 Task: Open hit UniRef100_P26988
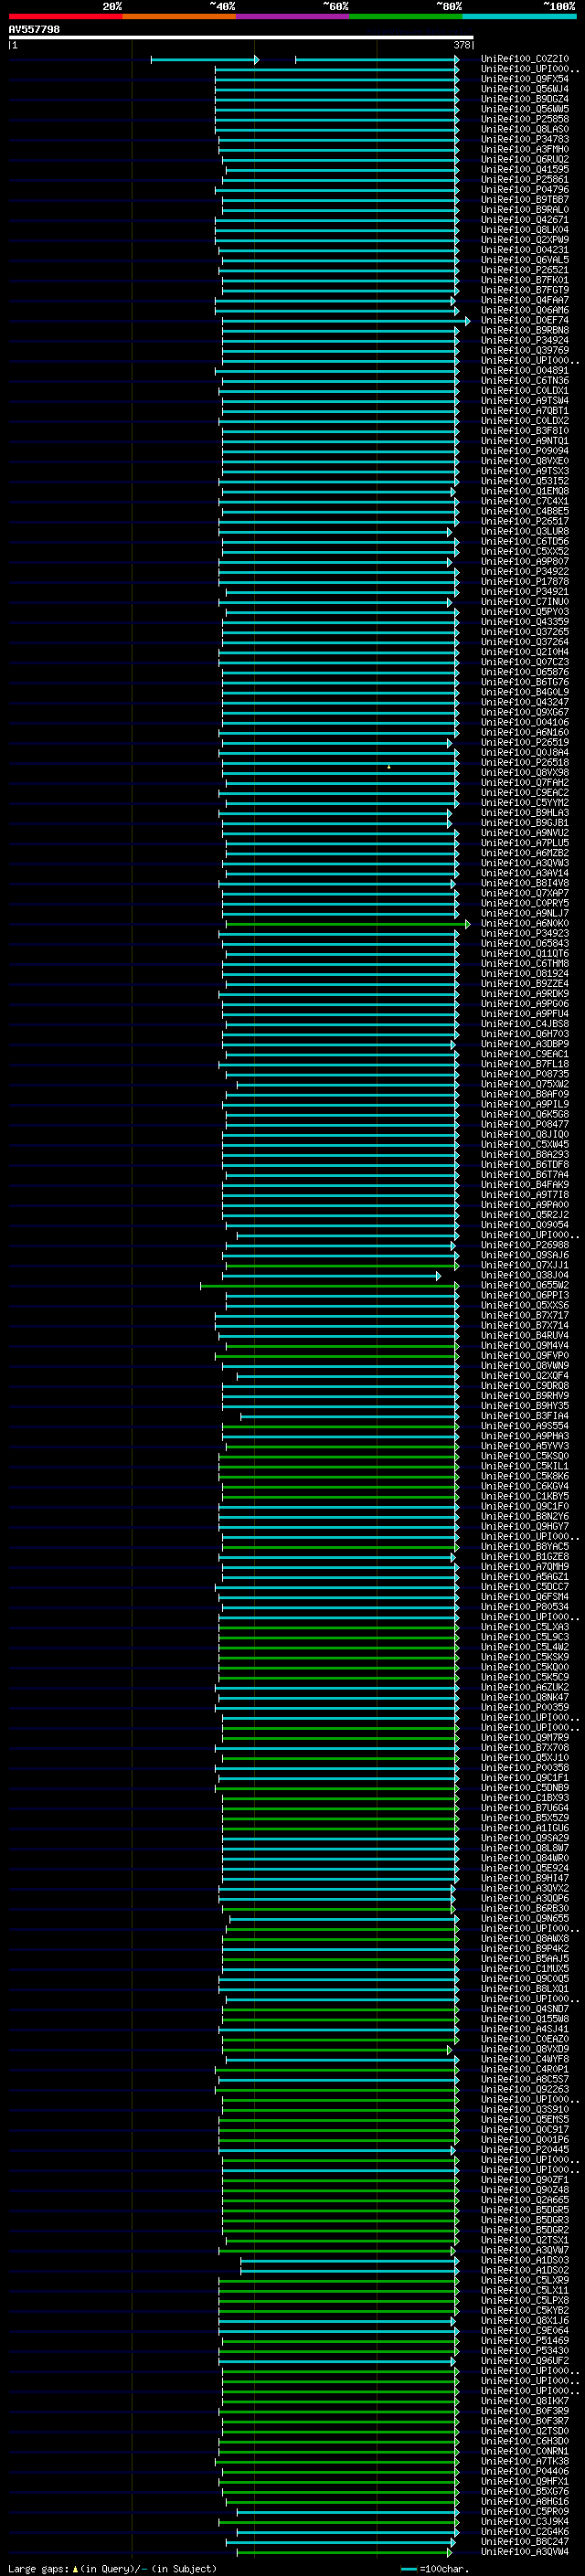(525, 1245)
